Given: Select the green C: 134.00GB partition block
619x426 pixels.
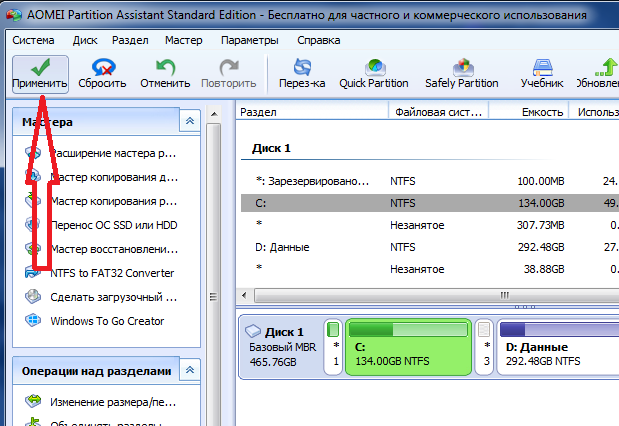Looking at the screenshot, I should coord(408,347).
